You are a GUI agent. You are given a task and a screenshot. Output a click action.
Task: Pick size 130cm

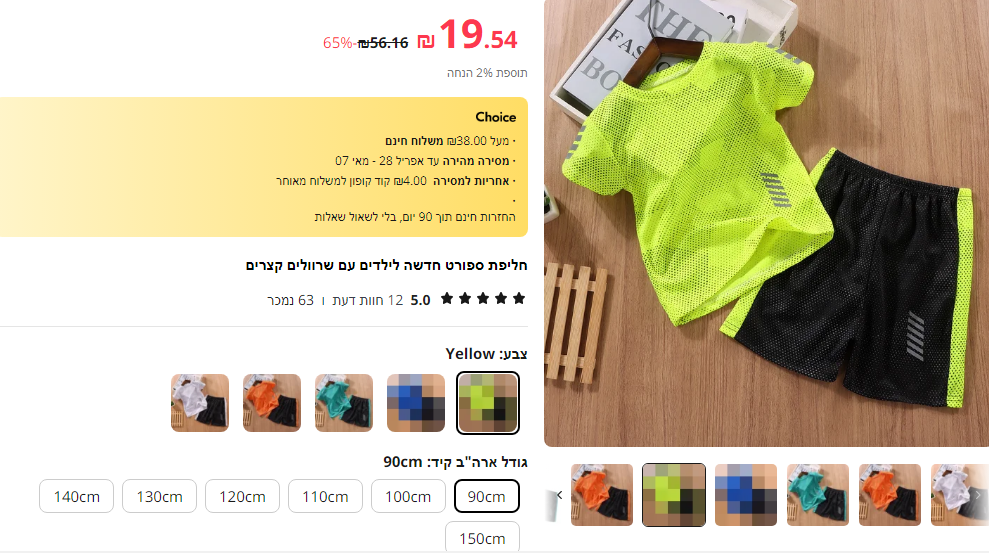coord(160,496)
